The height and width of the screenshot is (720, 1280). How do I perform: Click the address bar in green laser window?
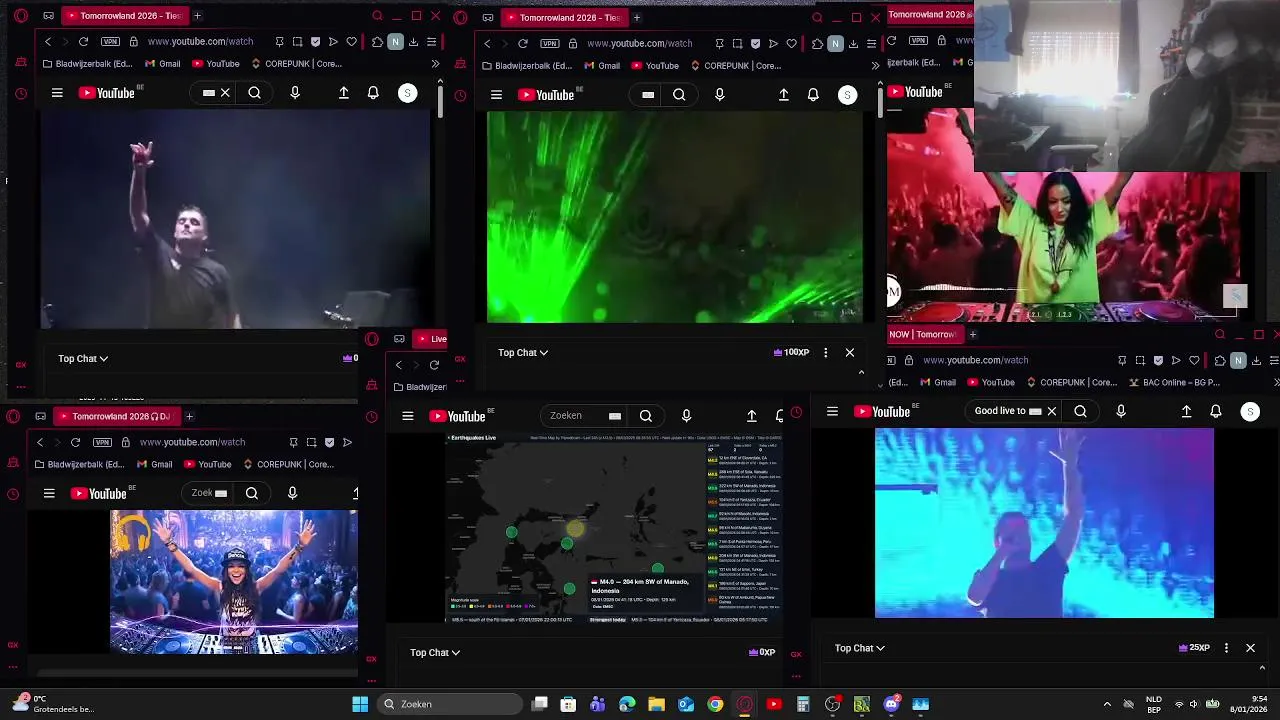click(x=639, y=43)
